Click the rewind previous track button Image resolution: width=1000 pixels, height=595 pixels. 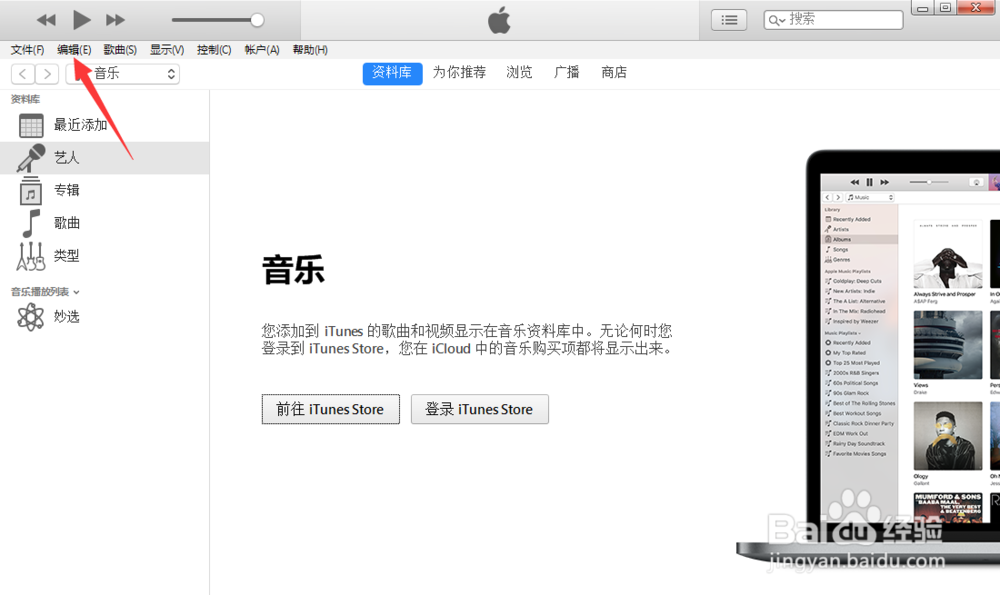coord(46,20)
